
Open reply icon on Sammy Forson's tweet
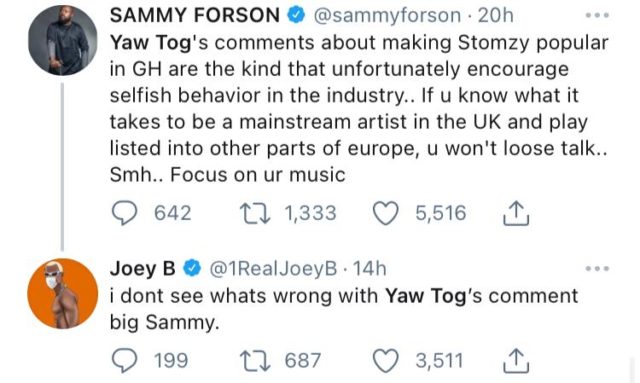124,214
